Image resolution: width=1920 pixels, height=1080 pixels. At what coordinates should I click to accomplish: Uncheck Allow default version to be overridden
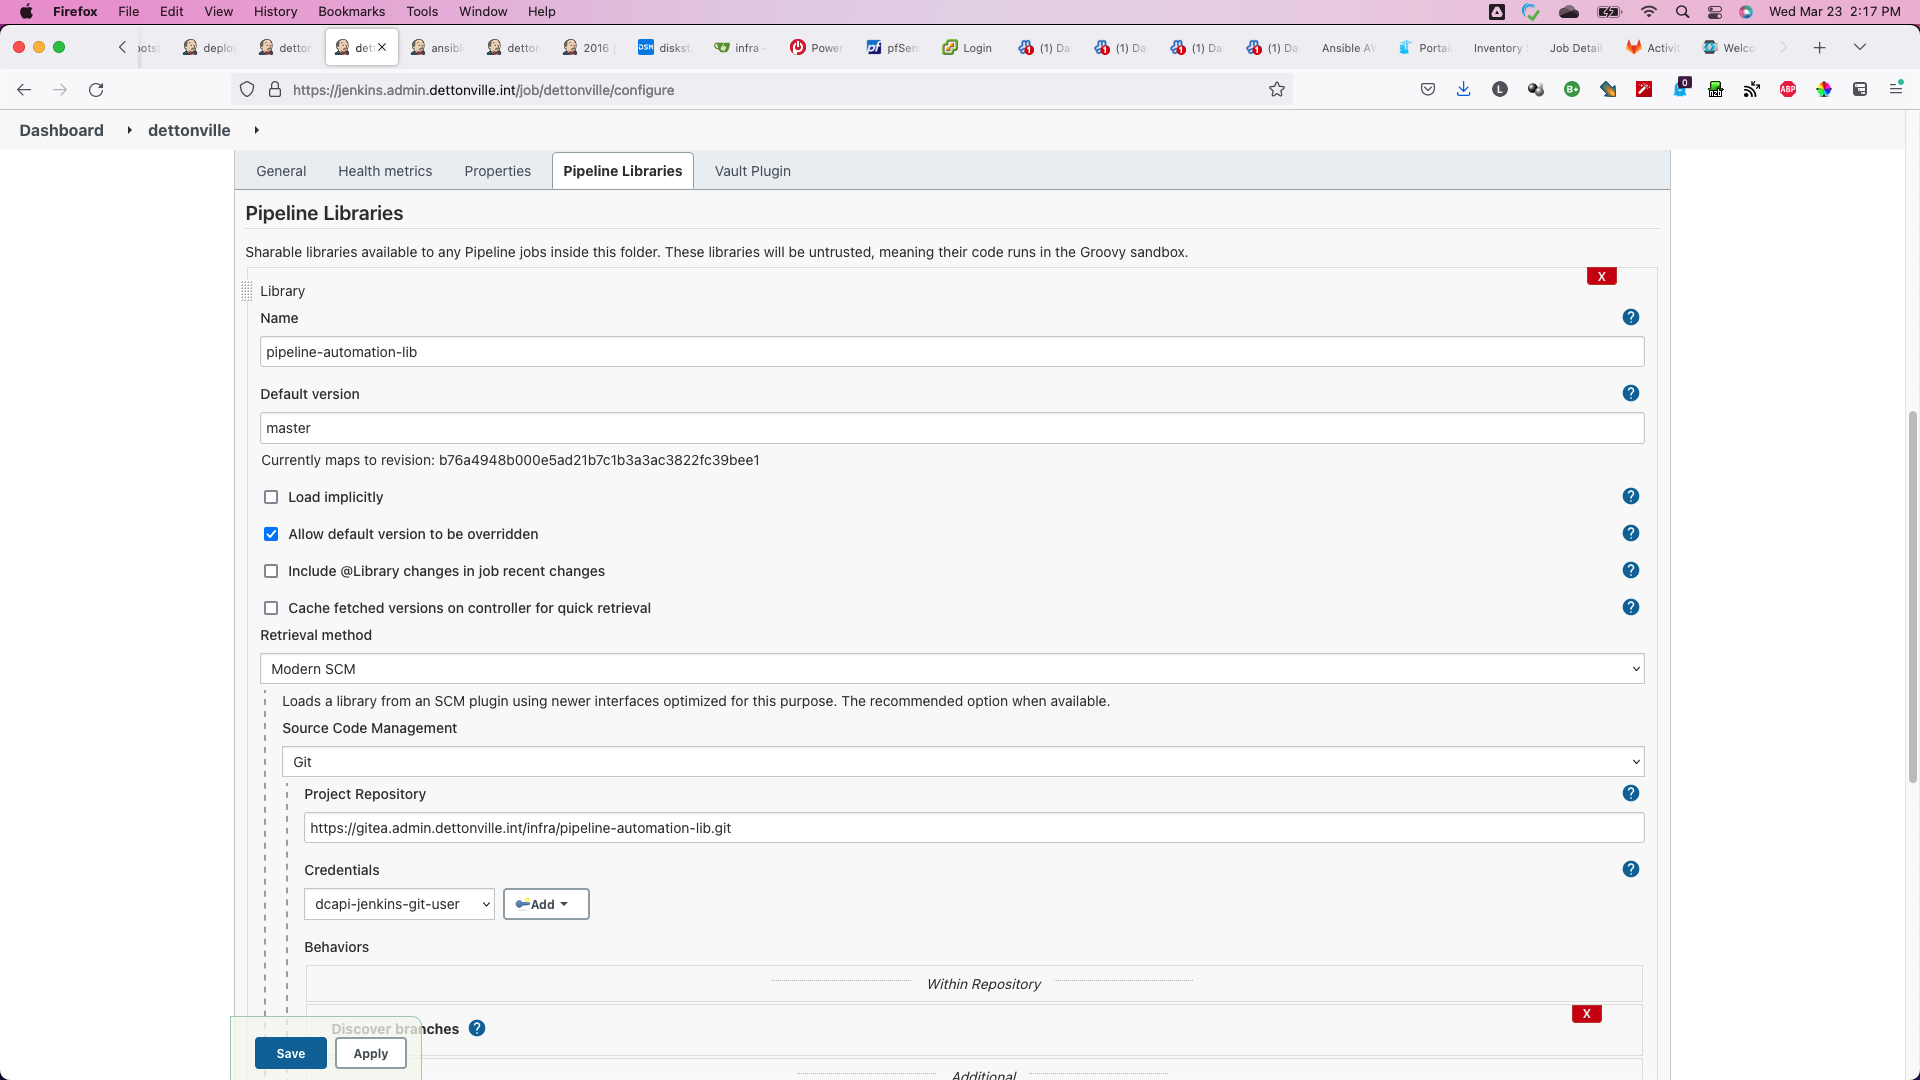point(271,534)
